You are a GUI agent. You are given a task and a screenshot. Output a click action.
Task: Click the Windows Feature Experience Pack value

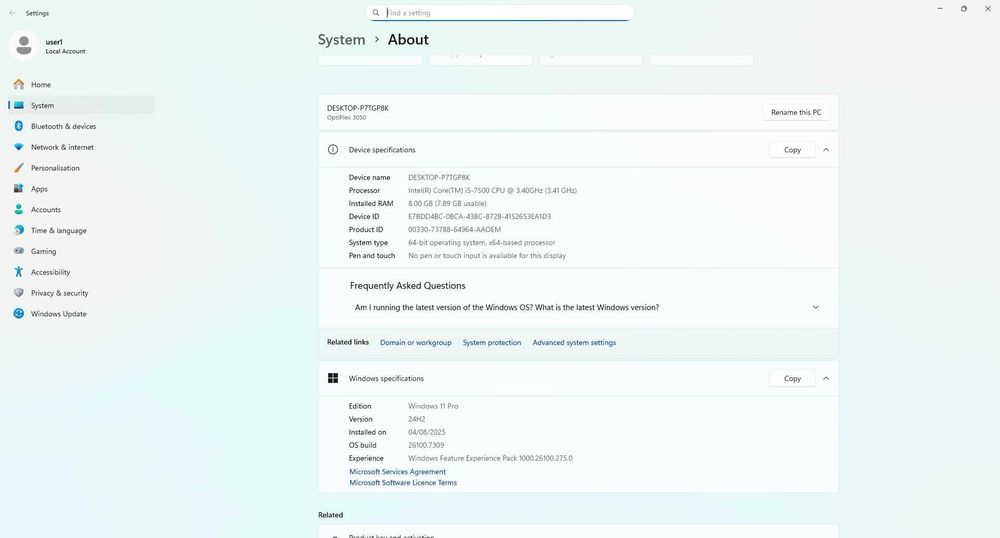point(490,458)
